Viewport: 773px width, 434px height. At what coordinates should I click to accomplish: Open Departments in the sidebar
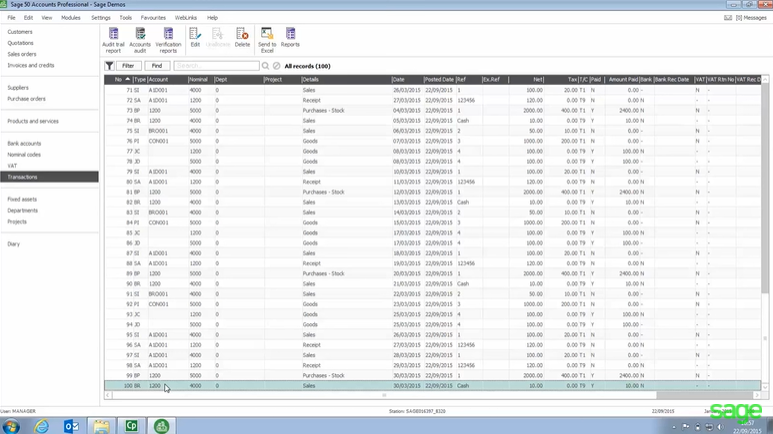click(x=22, y=211)
